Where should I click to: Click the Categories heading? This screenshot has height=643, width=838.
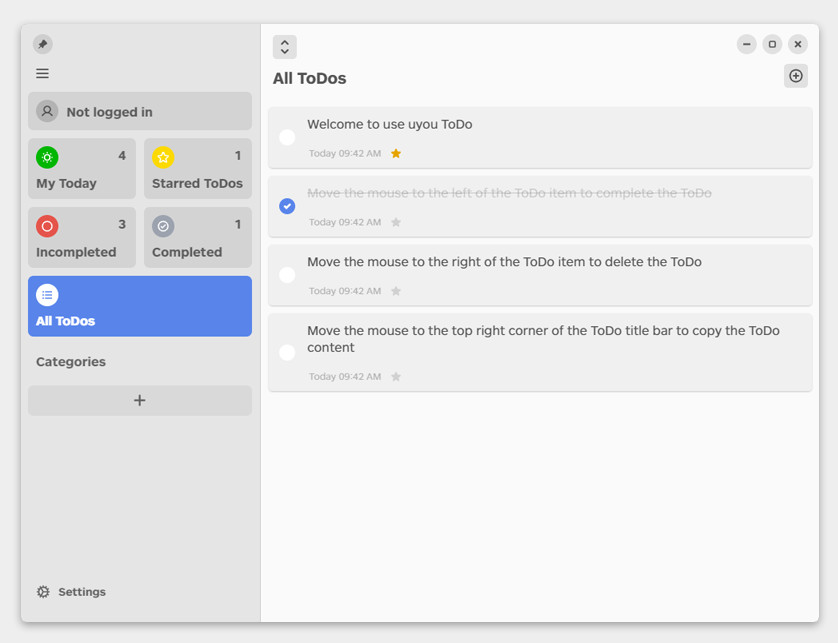click(x=71, y=362)
